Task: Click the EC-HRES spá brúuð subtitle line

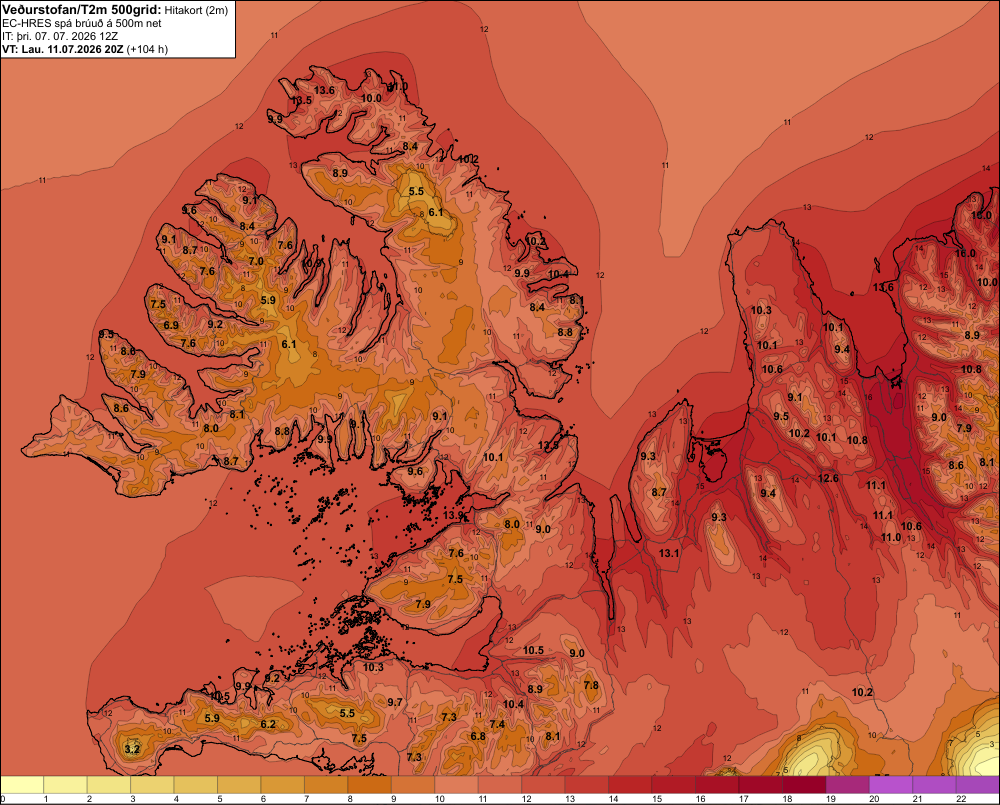Action: tap(82, 24)
